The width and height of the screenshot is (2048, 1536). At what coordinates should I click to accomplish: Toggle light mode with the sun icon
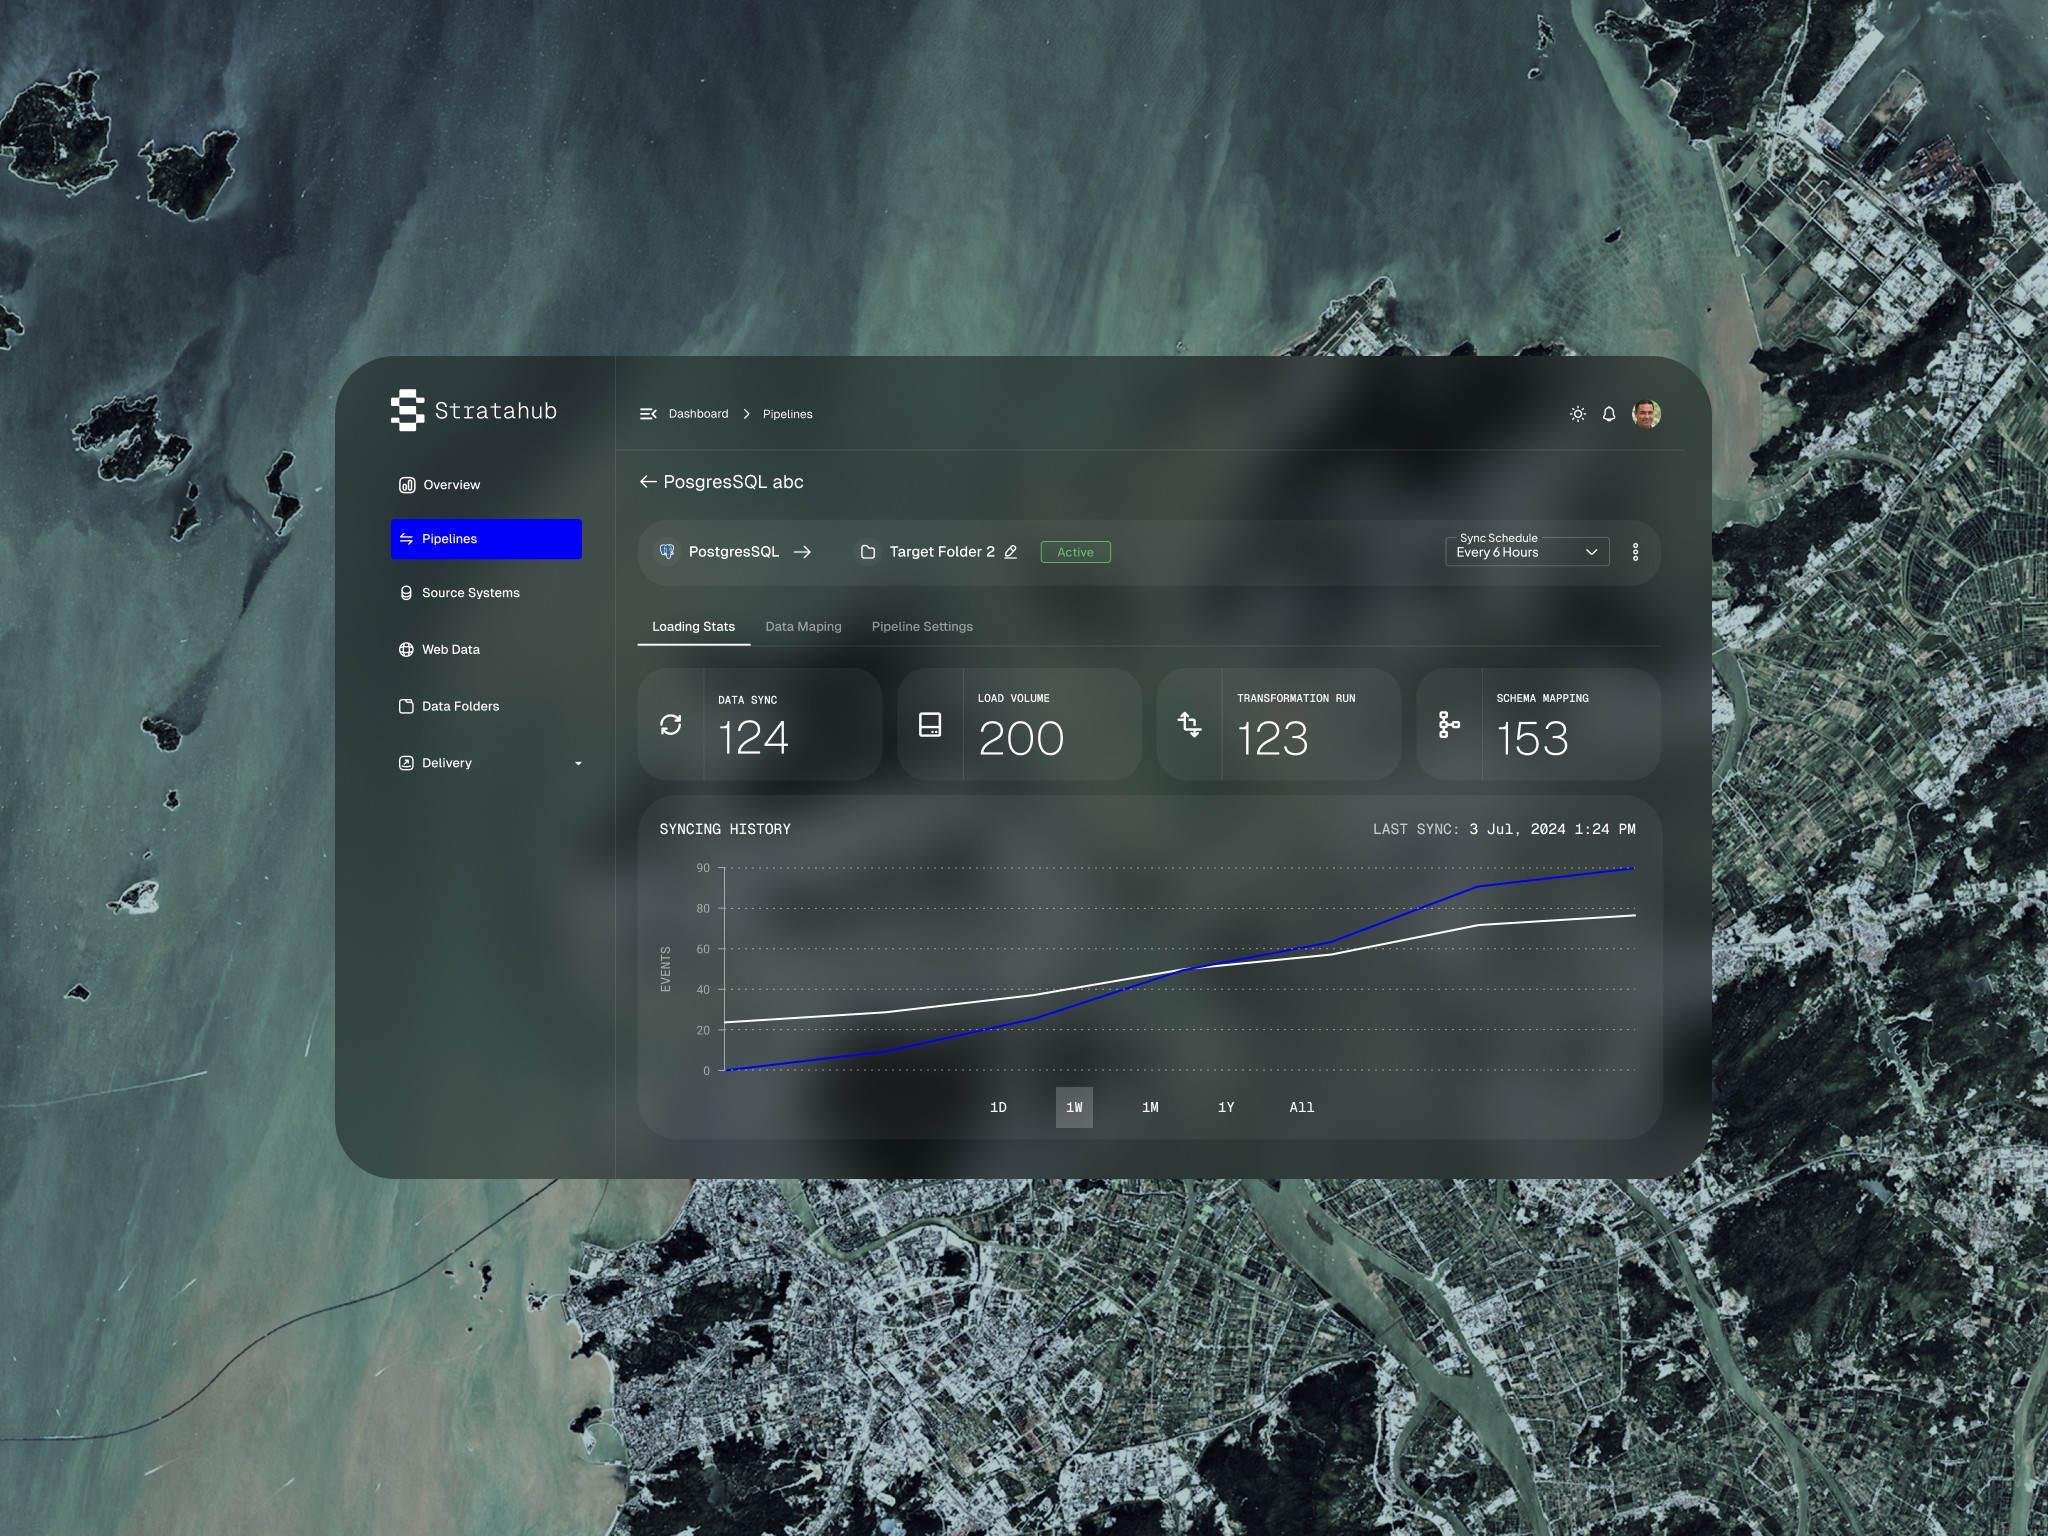[x=1577, y=414]
